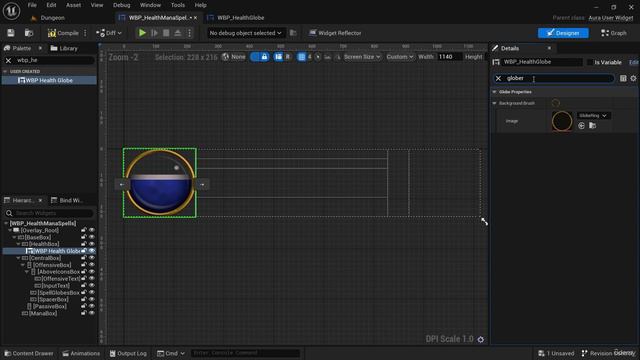Edit the Width field showing 1140
Image resolution: width=640 pixels, height=360 pixels.
(x=449, y=57)
